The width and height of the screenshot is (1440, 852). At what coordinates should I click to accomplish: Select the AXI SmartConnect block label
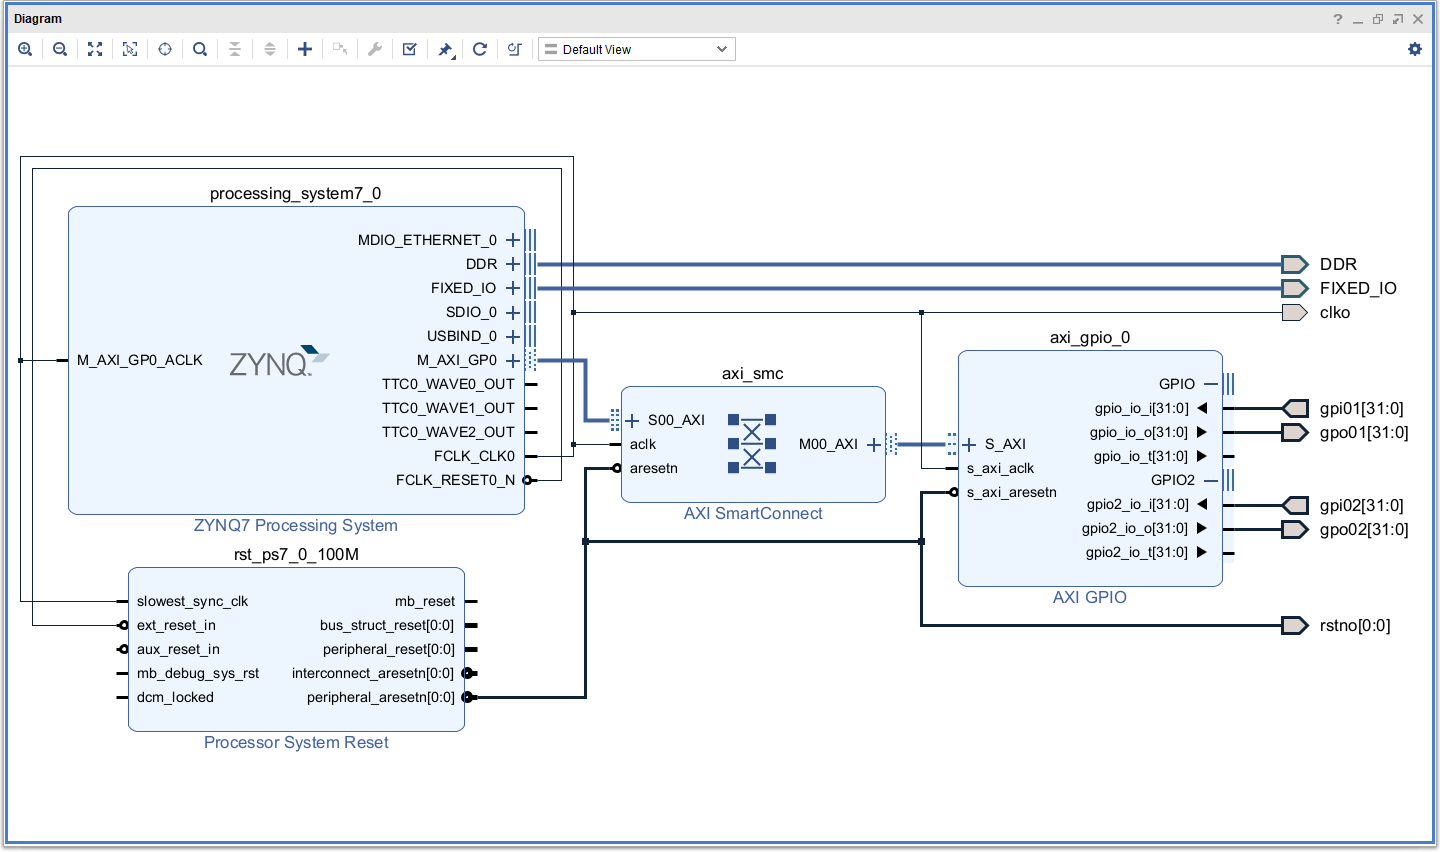(x=753, y=513)
